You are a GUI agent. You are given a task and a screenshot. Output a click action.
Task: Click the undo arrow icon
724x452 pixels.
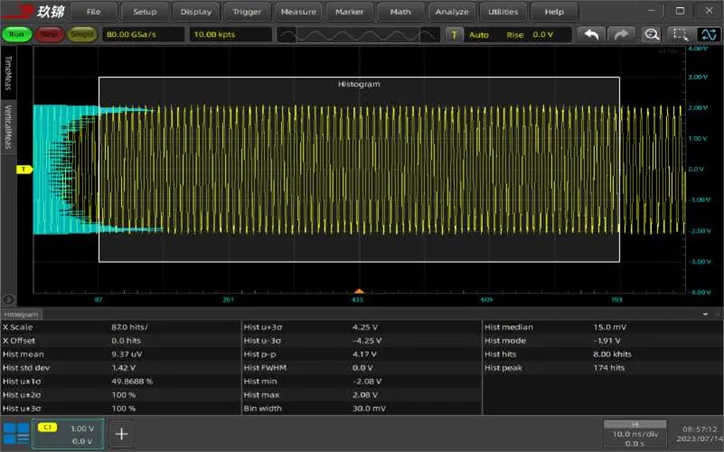(x=592, y=34)
